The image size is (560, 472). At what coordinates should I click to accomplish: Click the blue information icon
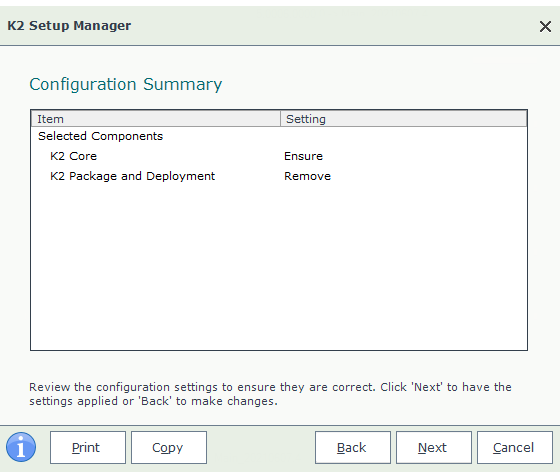point(21,447)
